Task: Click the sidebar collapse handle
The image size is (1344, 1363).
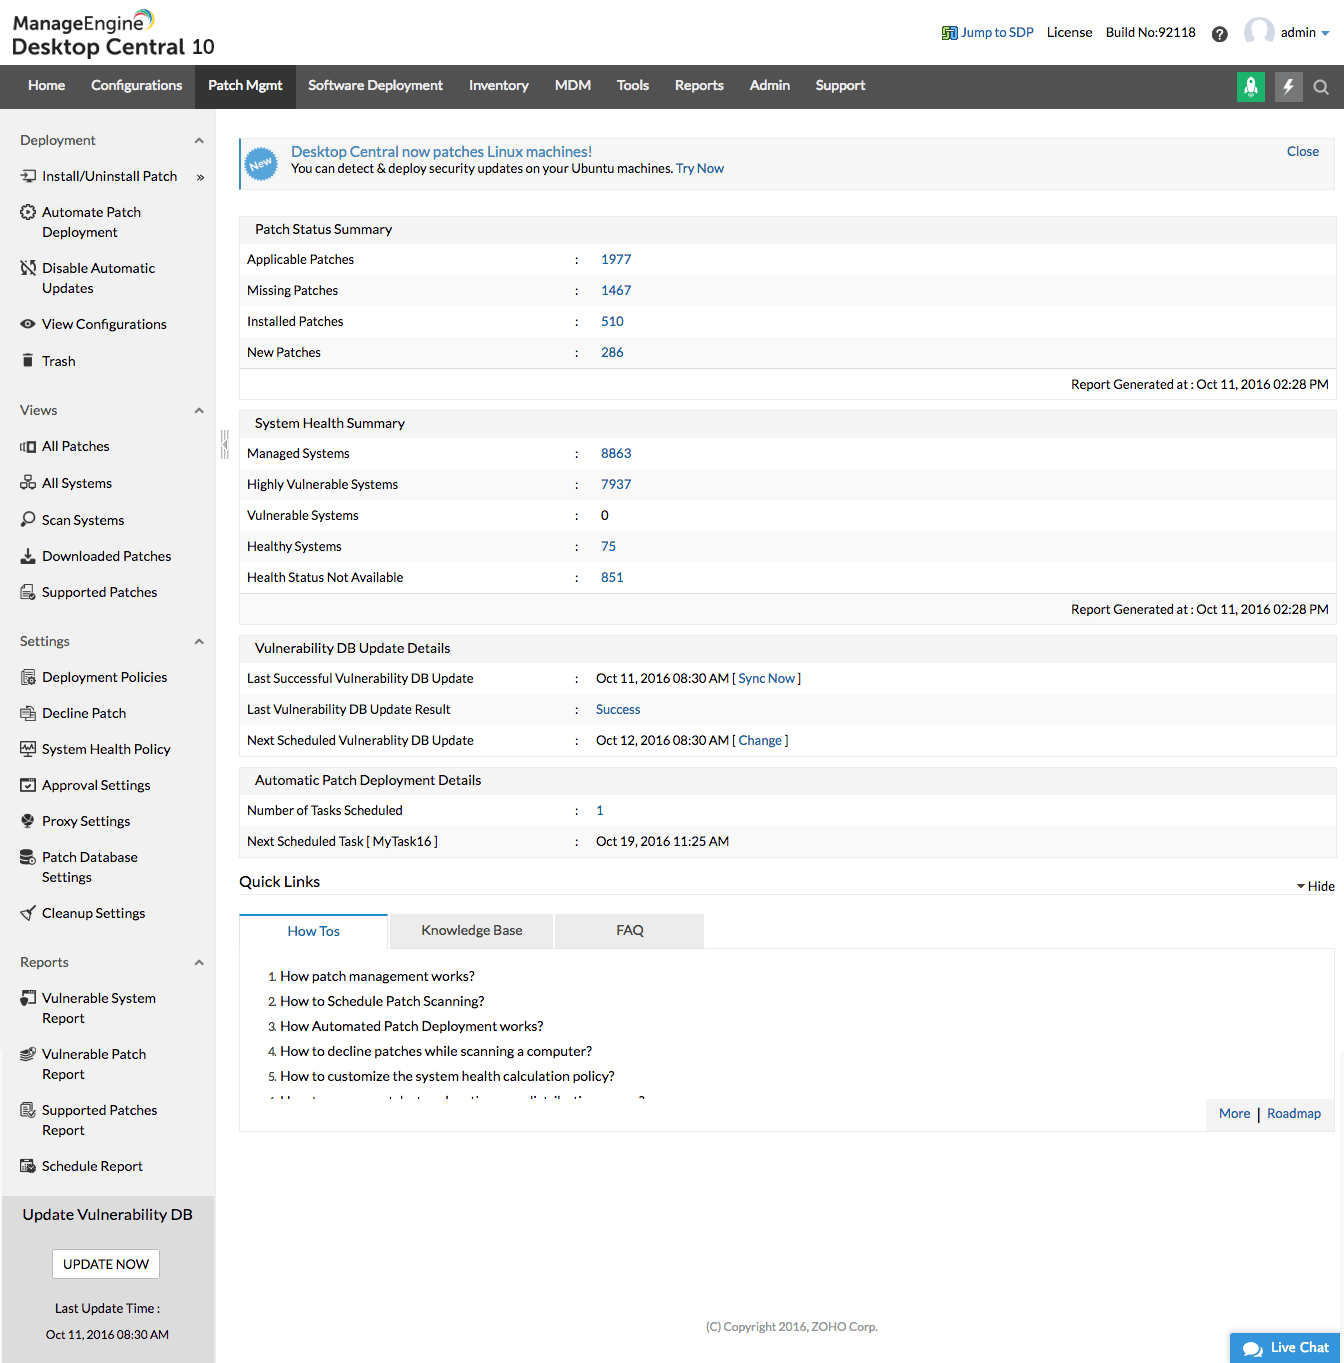Action: (x=225, y=444)
